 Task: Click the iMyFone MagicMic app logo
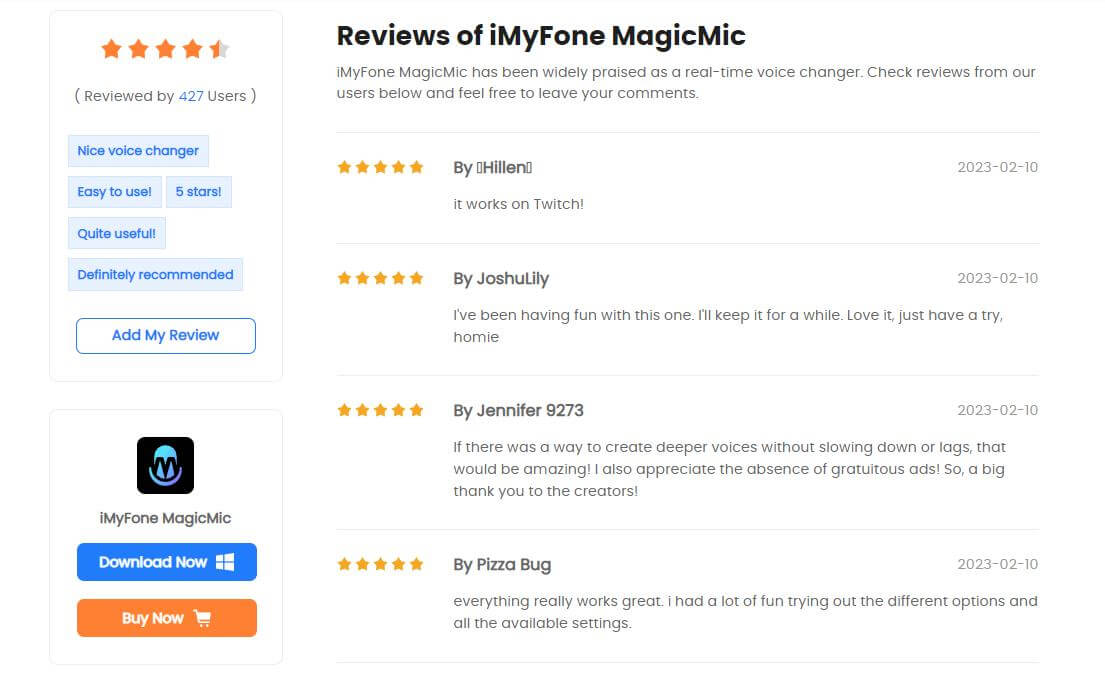(x=165, y=465)
